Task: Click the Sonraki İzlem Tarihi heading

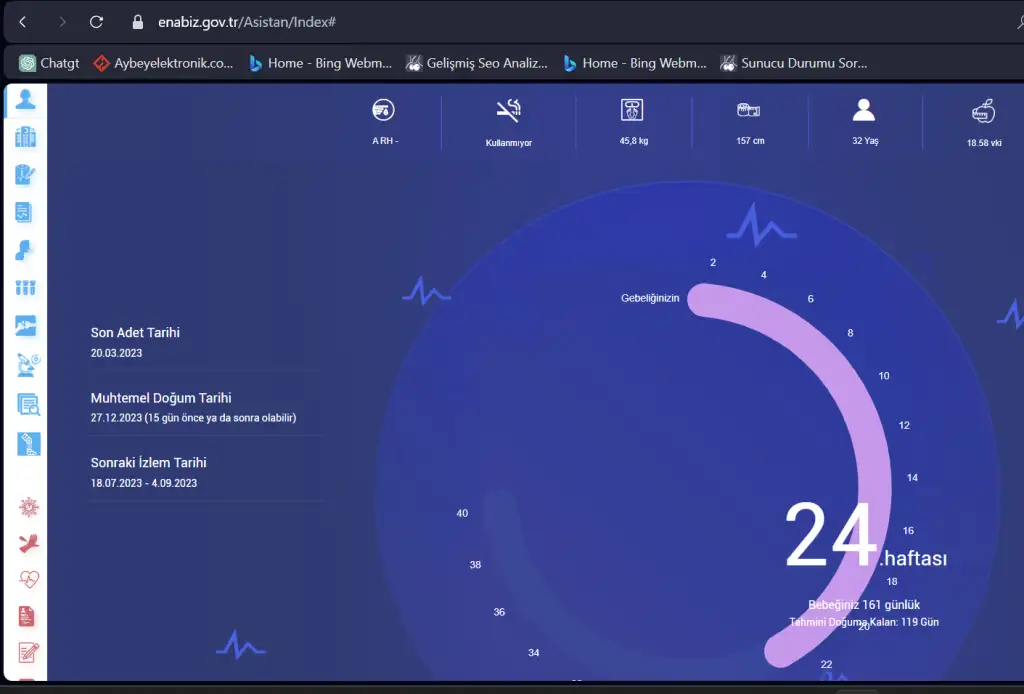Action: [148, 462]
